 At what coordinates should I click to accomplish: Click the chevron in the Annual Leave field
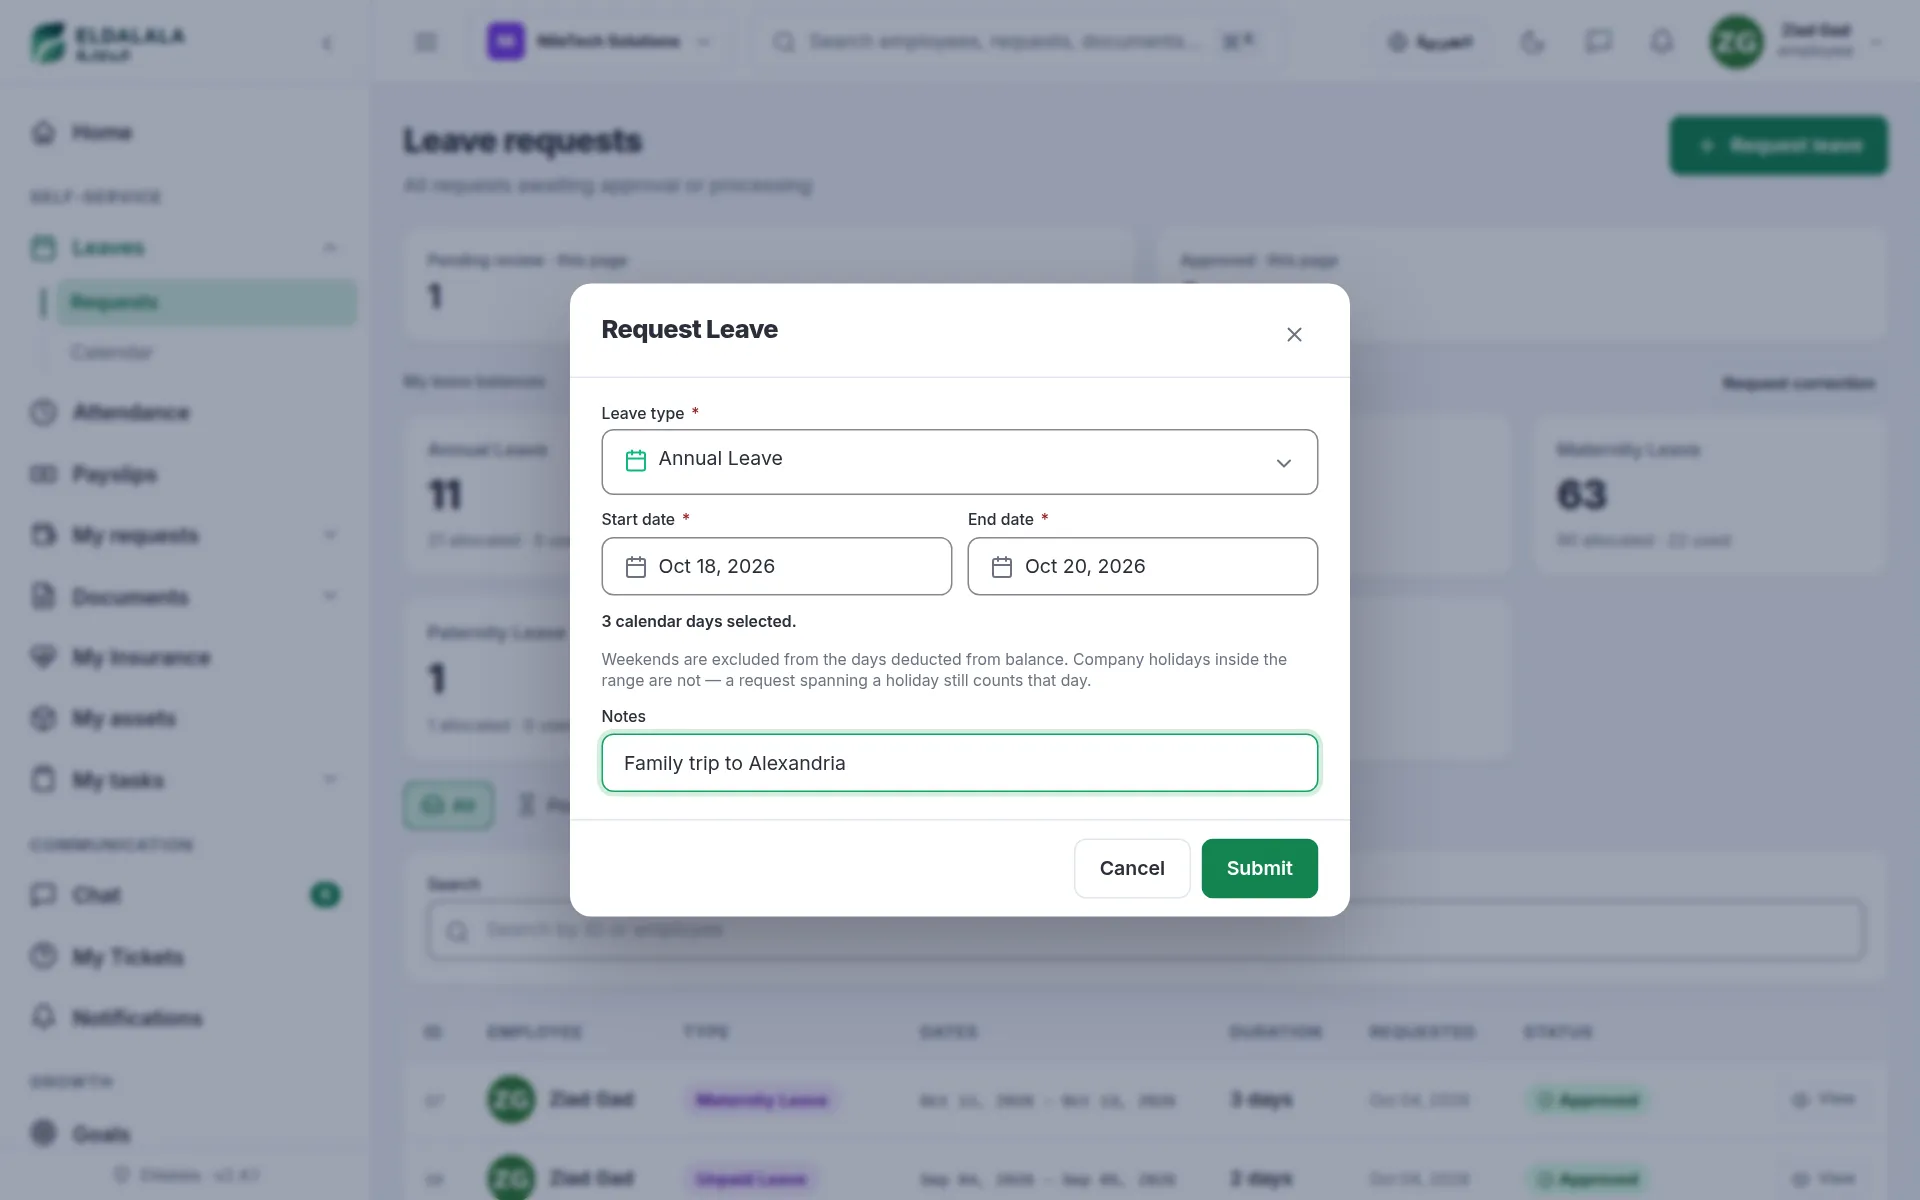tap(1283, 463)
